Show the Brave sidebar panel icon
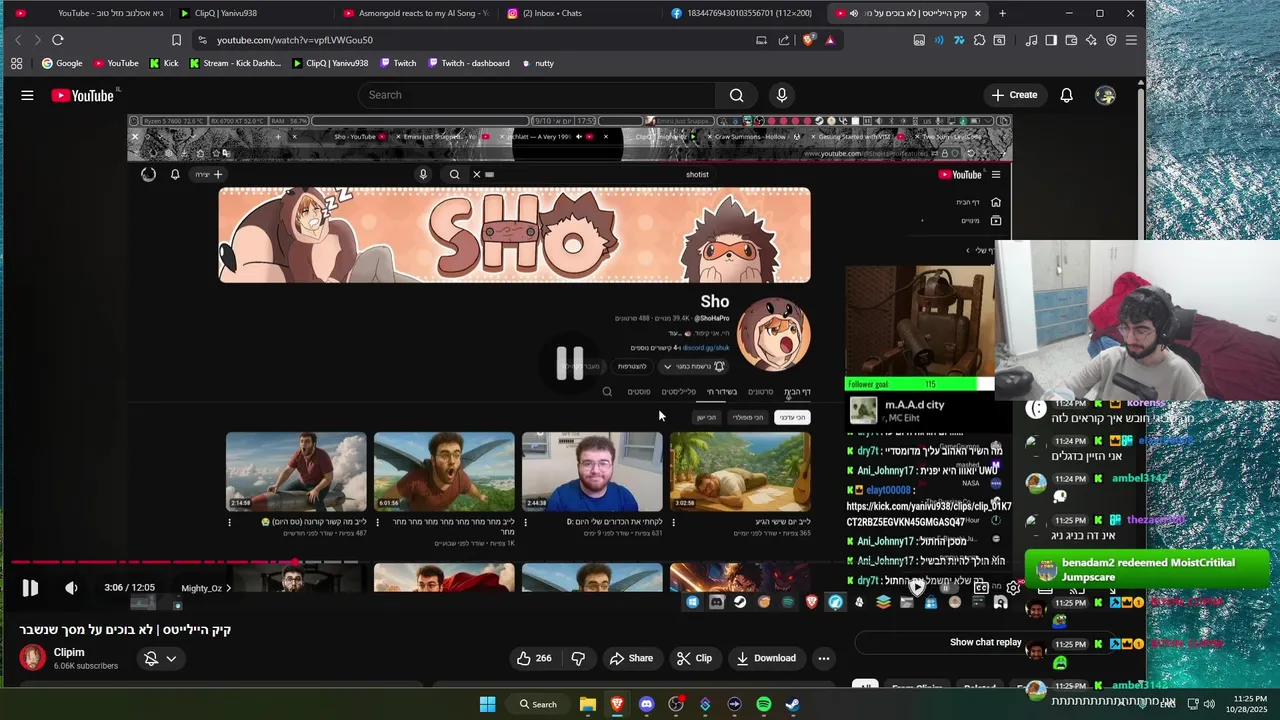The image size is (1280, 720). 1051,40
